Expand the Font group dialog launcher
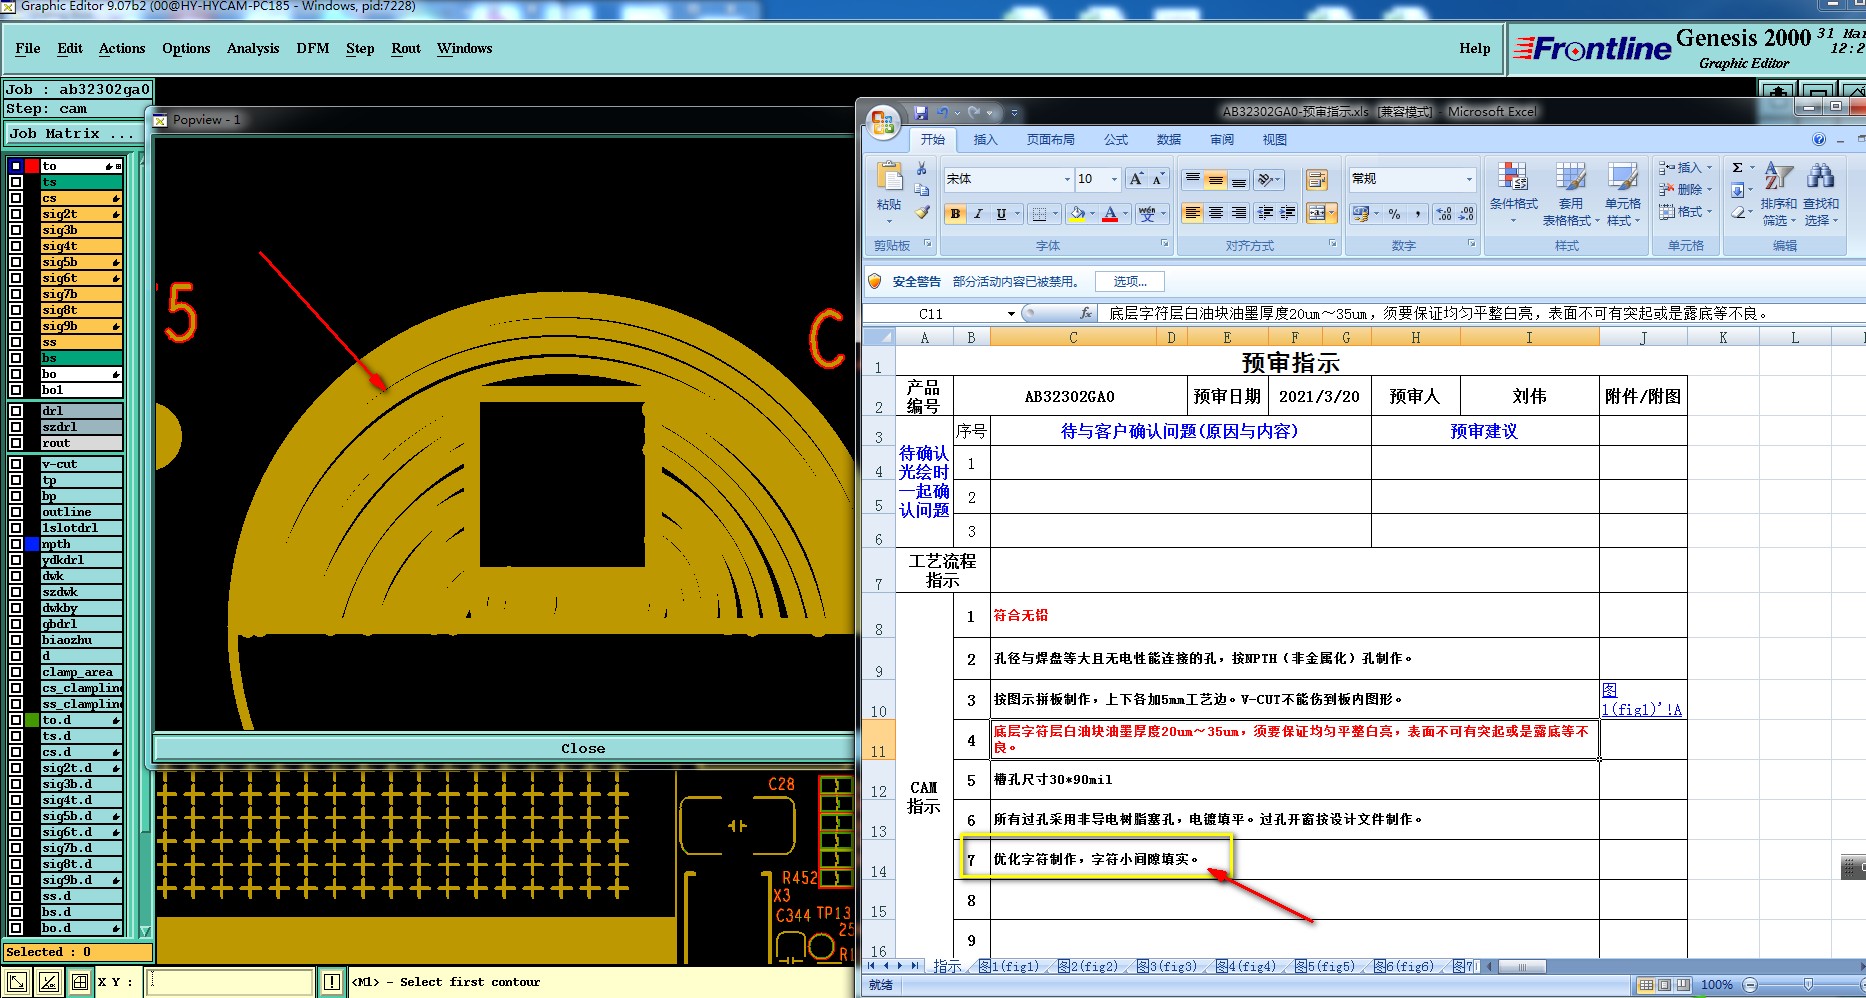 click(1164, 244)
